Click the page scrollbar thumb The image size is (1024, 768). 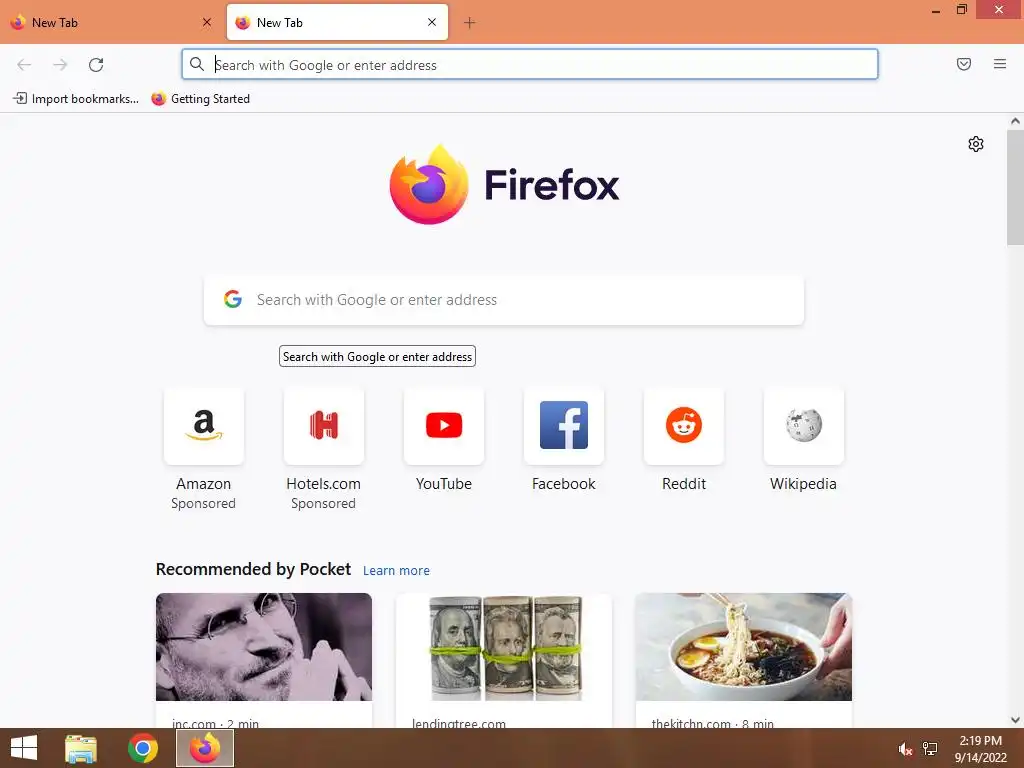click(x=1015, y=187)
